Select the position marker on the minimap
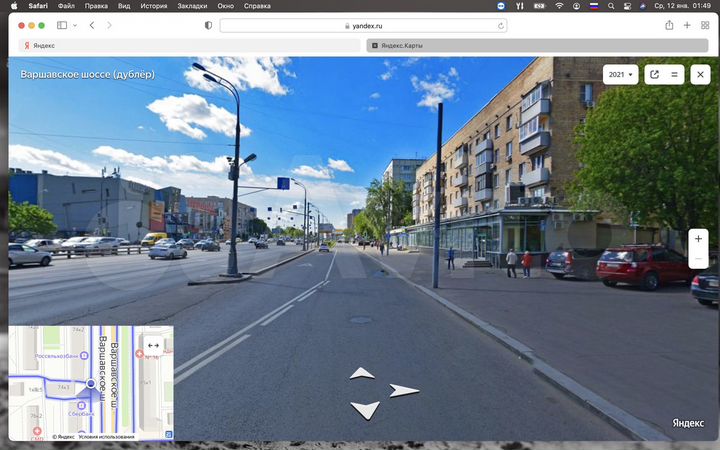The width and height of the screenshot is (720, 450). pyautogui.click(x=91, y=383)
